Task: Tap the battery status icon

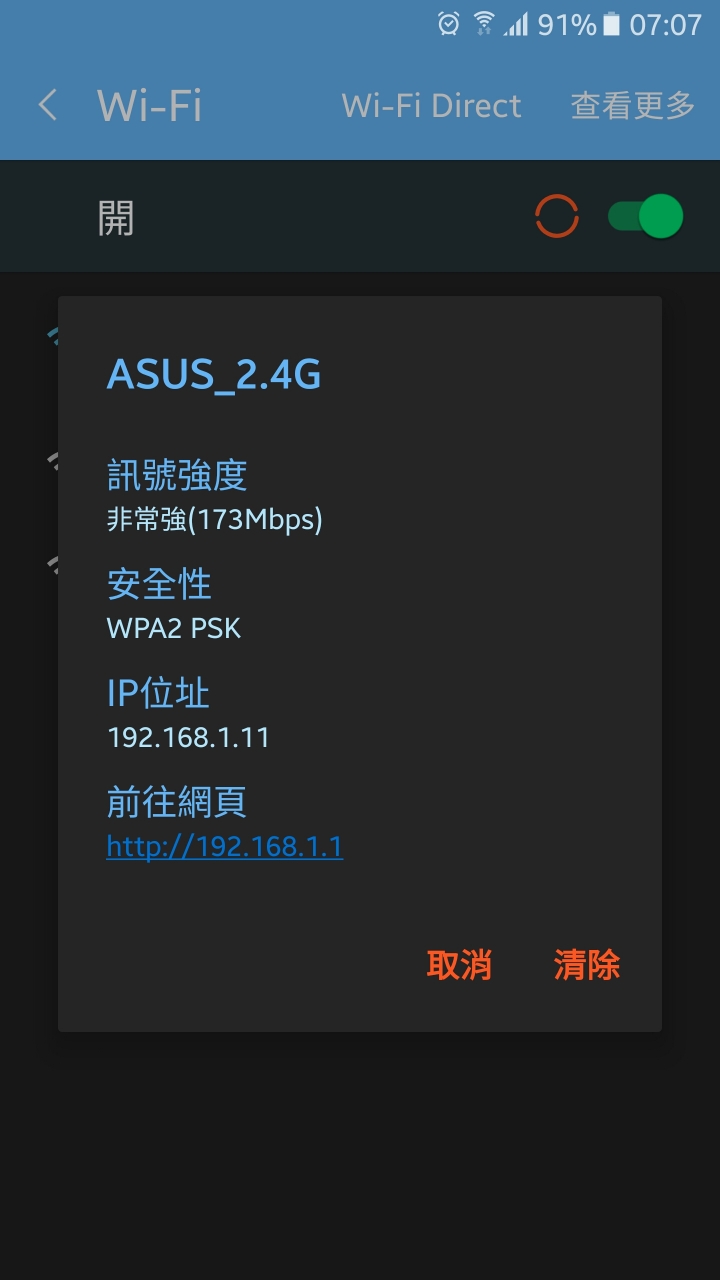Action: (612, 24)
